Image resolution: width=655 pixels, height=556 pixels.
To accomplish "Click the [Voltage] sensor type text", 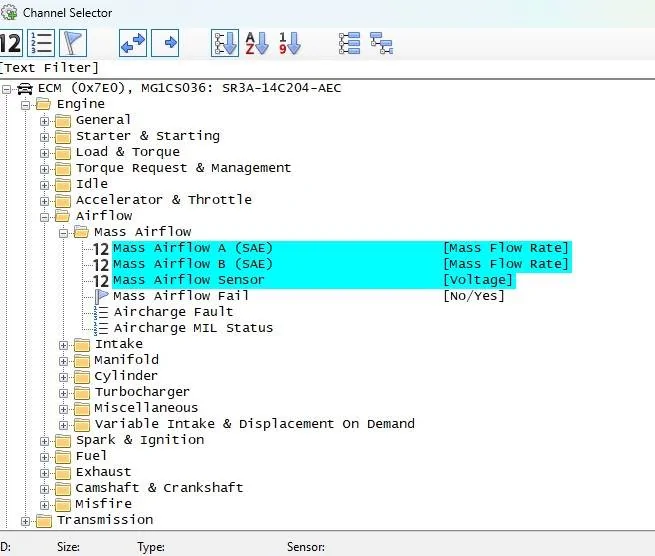I will (x=477, y=280).
